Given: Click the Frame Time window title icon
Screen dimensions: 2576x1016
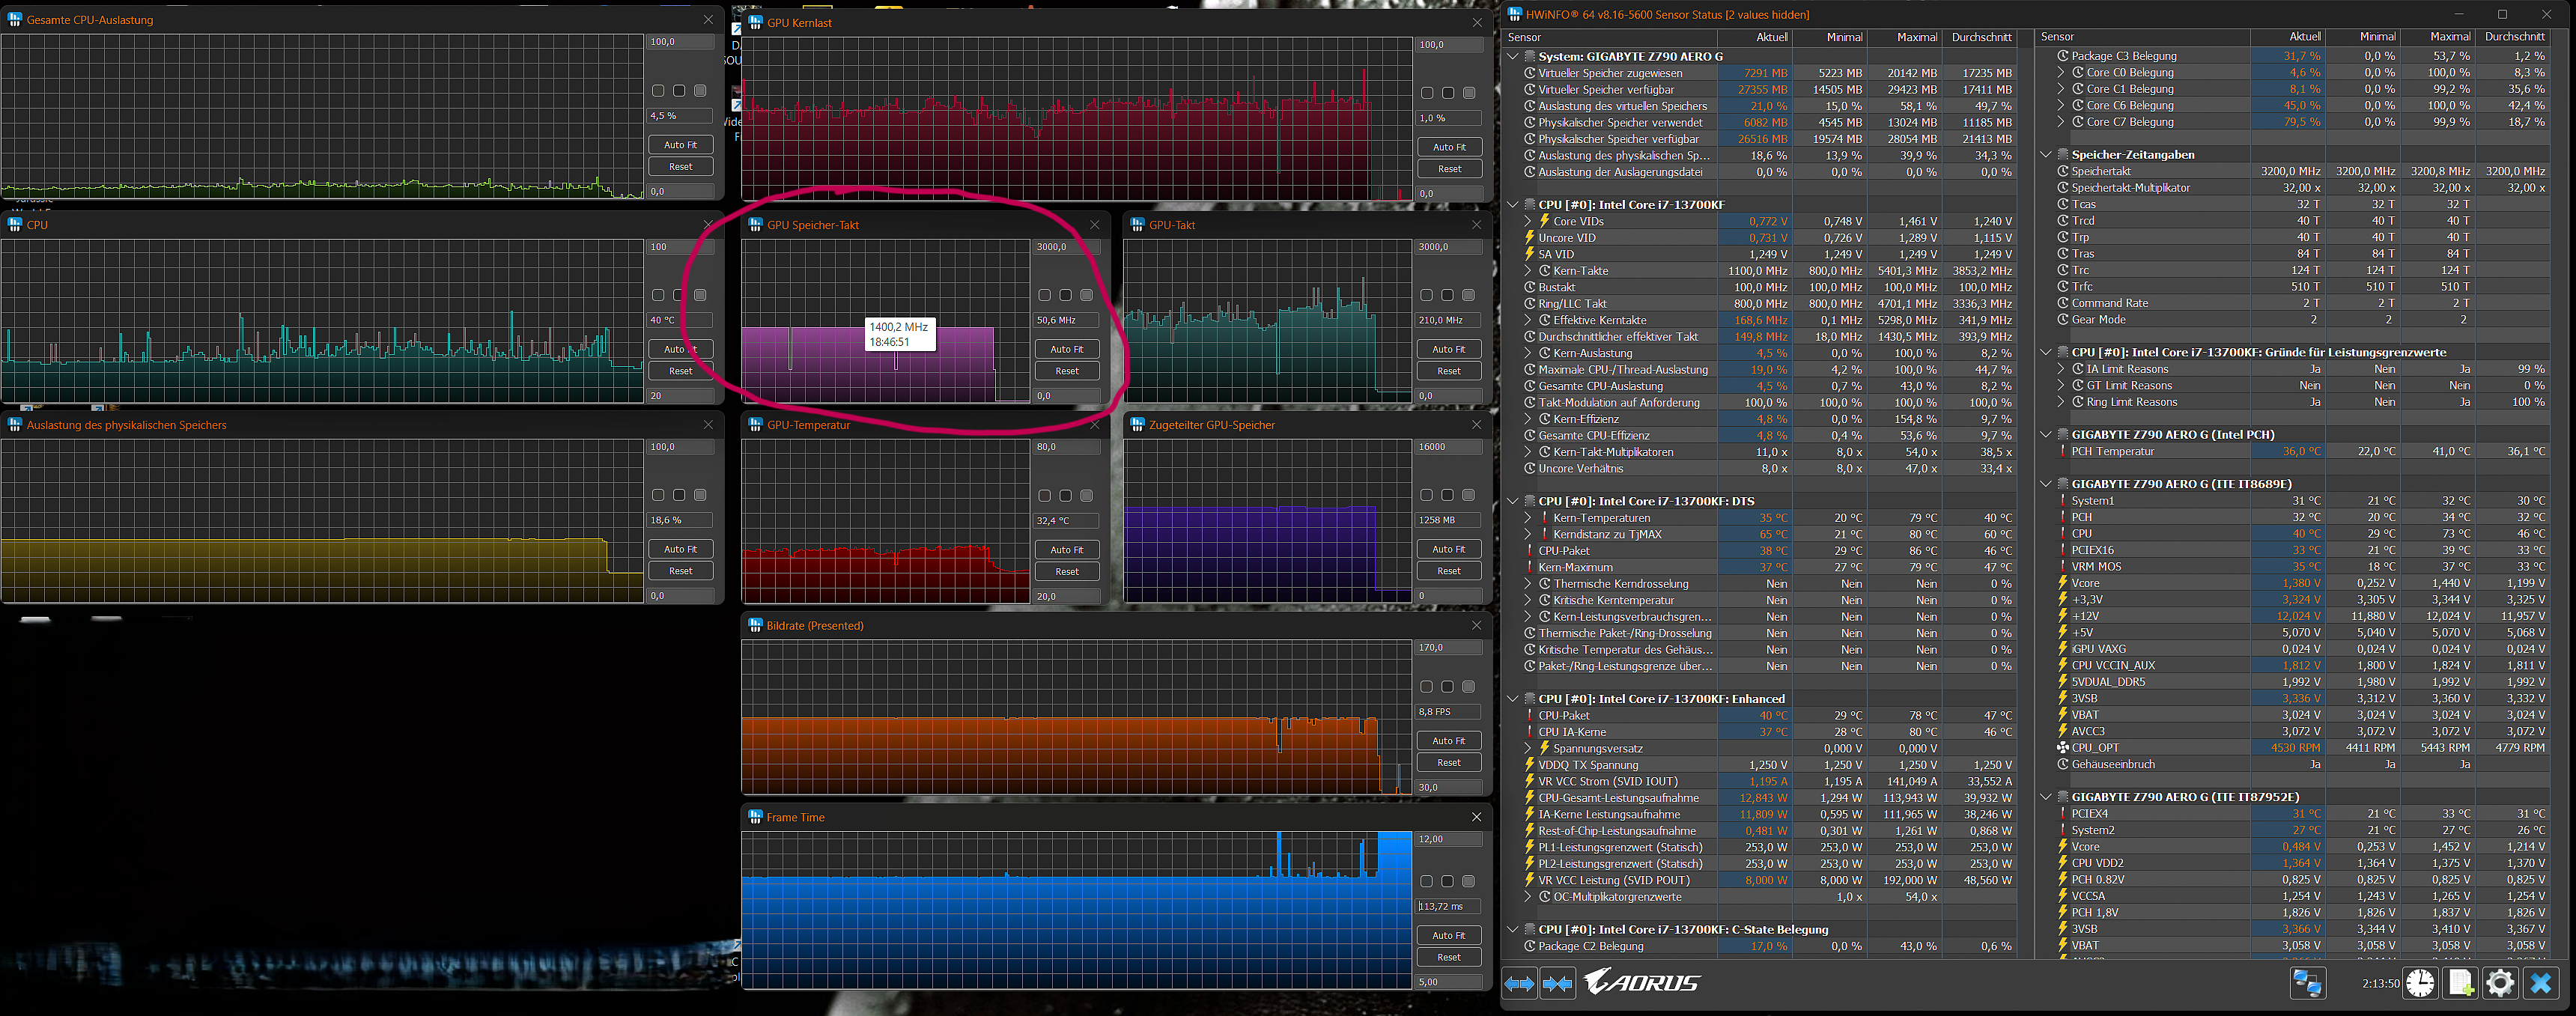Looking at the screenshot, I should pos(756,817).
